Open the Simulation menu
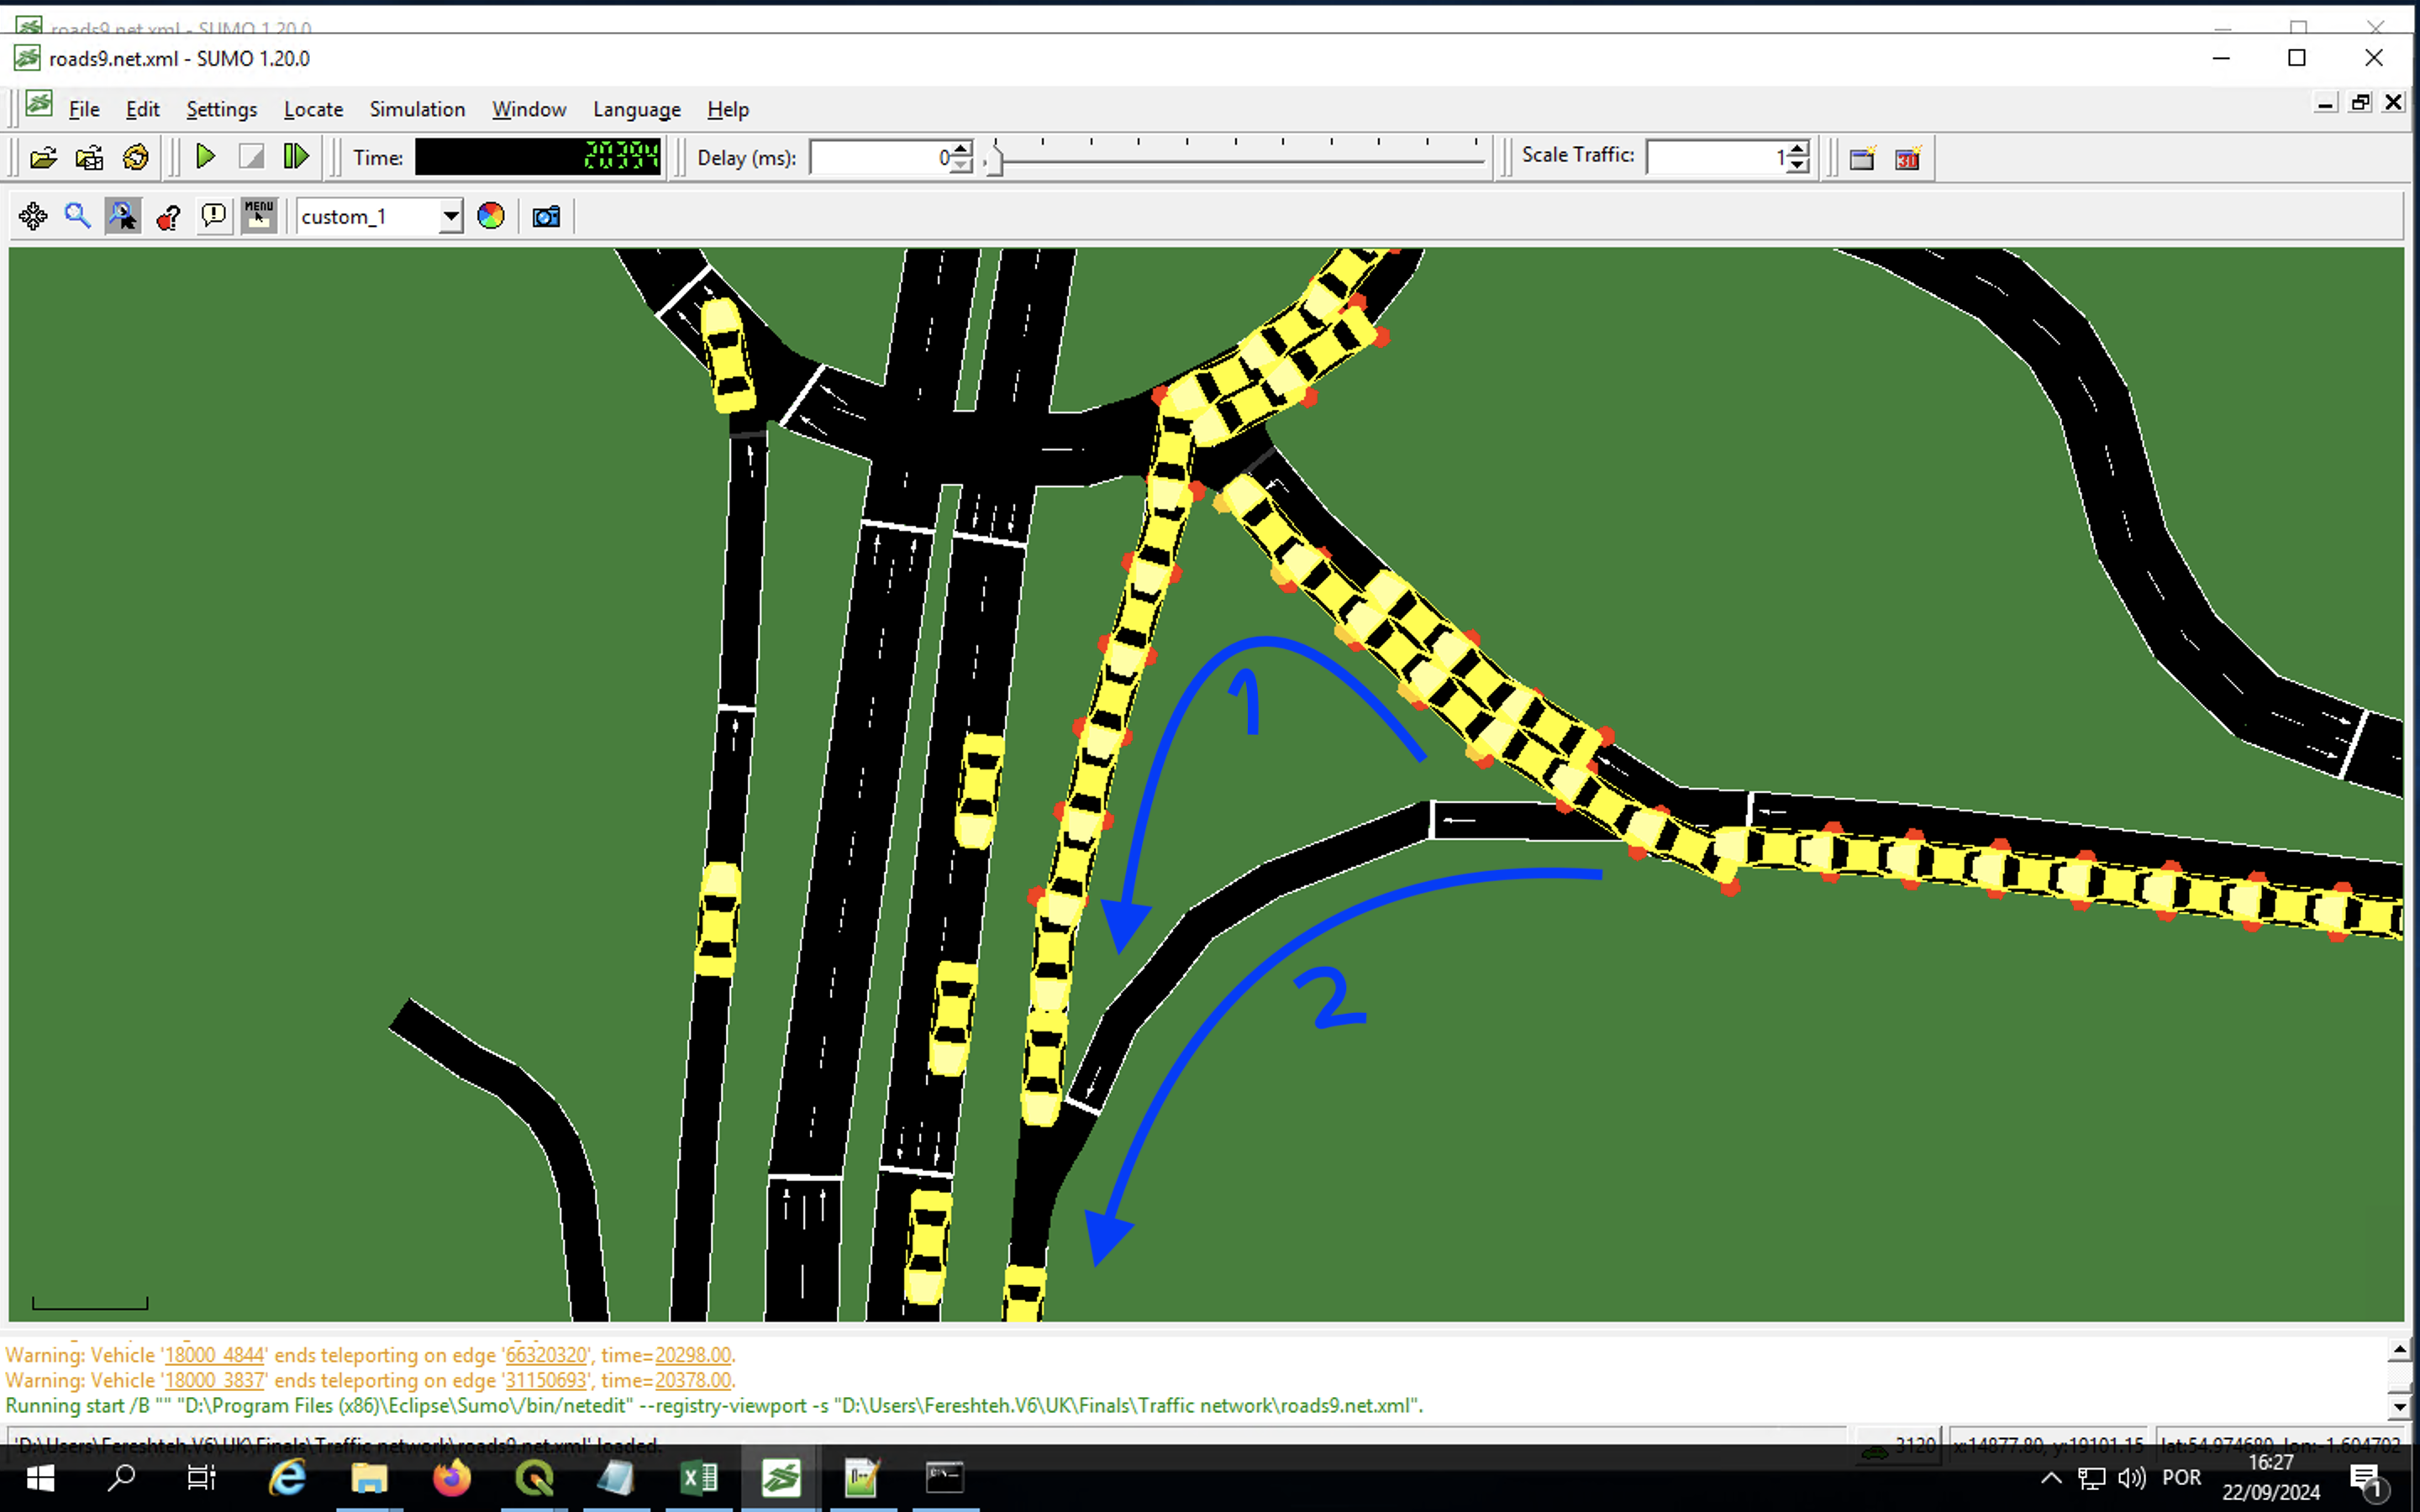This screenshot has height=1512, width=2420. point(417,109)
